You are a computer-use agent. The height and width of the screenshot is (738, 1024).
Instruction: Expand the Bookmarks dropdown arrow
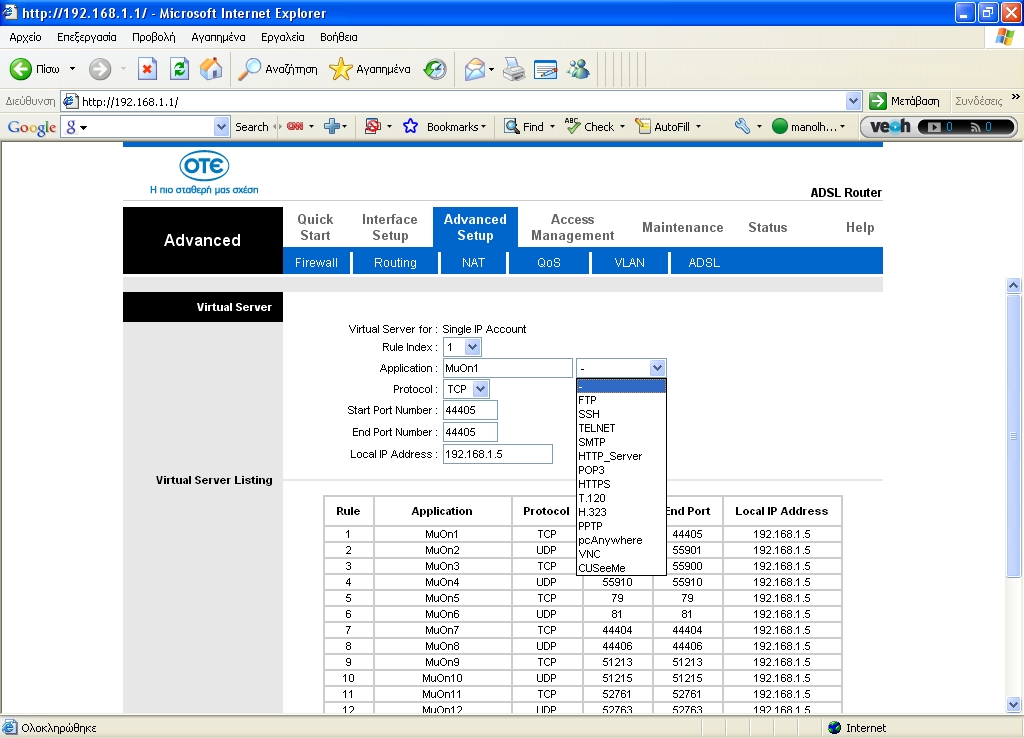tap(483, 127)
